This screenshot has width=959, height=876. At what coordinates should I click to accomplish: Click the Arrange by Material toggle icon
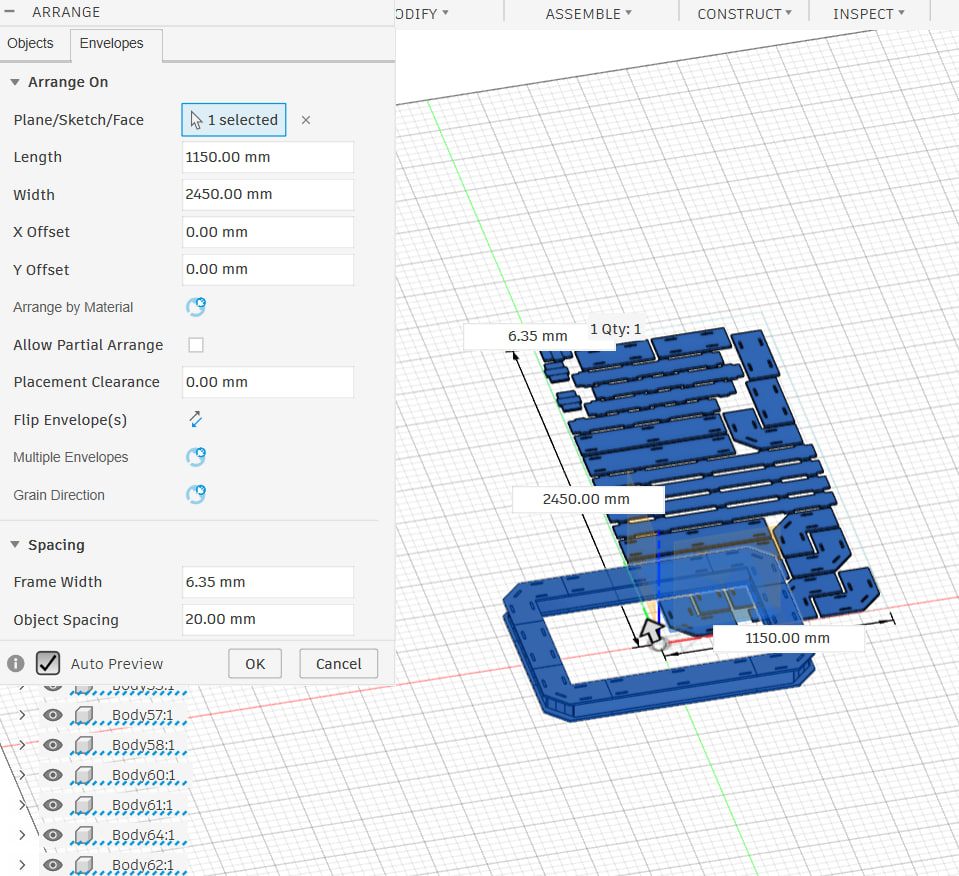(x=196, y=306)
